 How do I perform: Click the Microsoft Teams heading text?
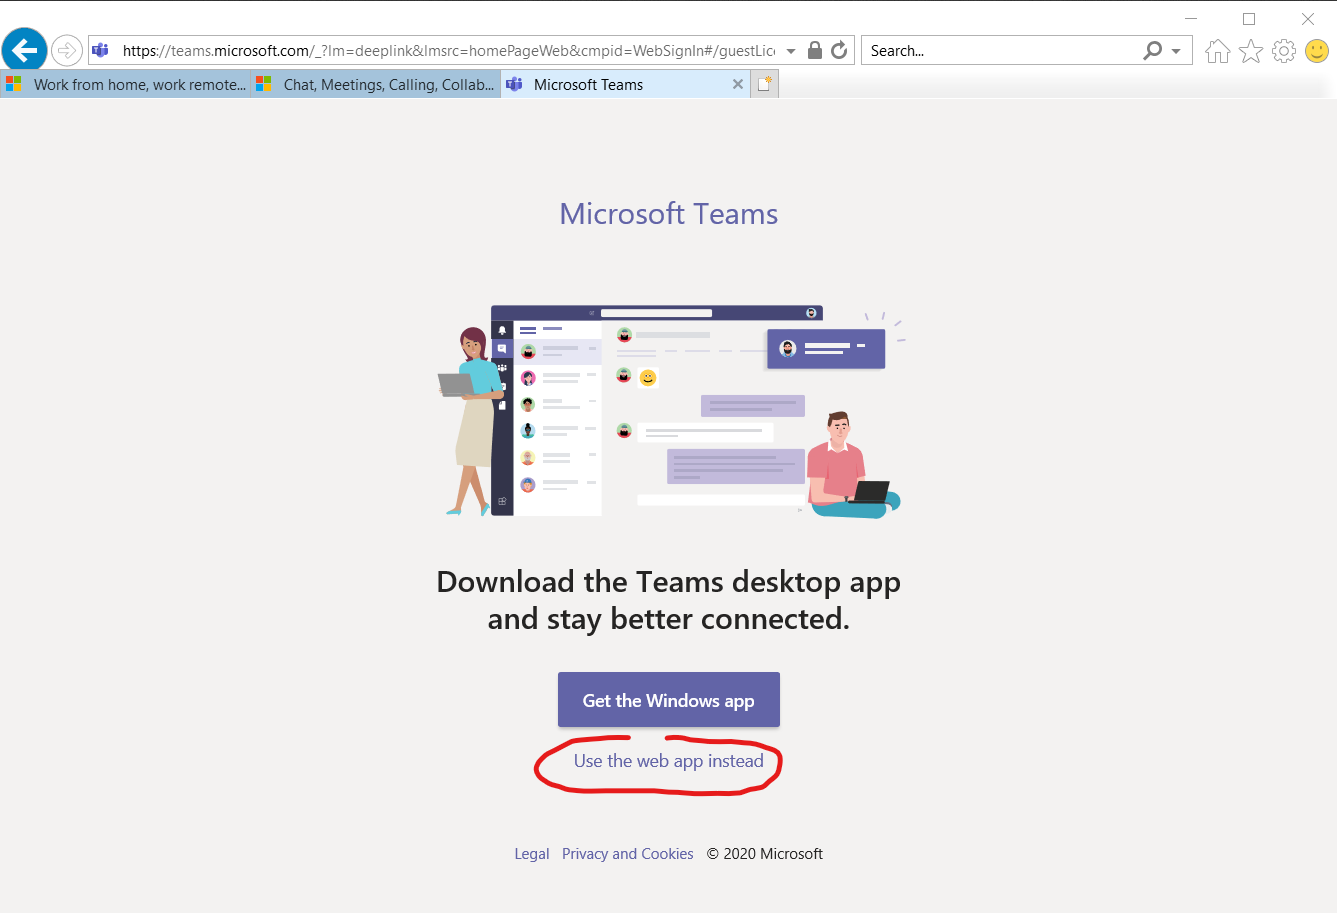click(669, 214)
